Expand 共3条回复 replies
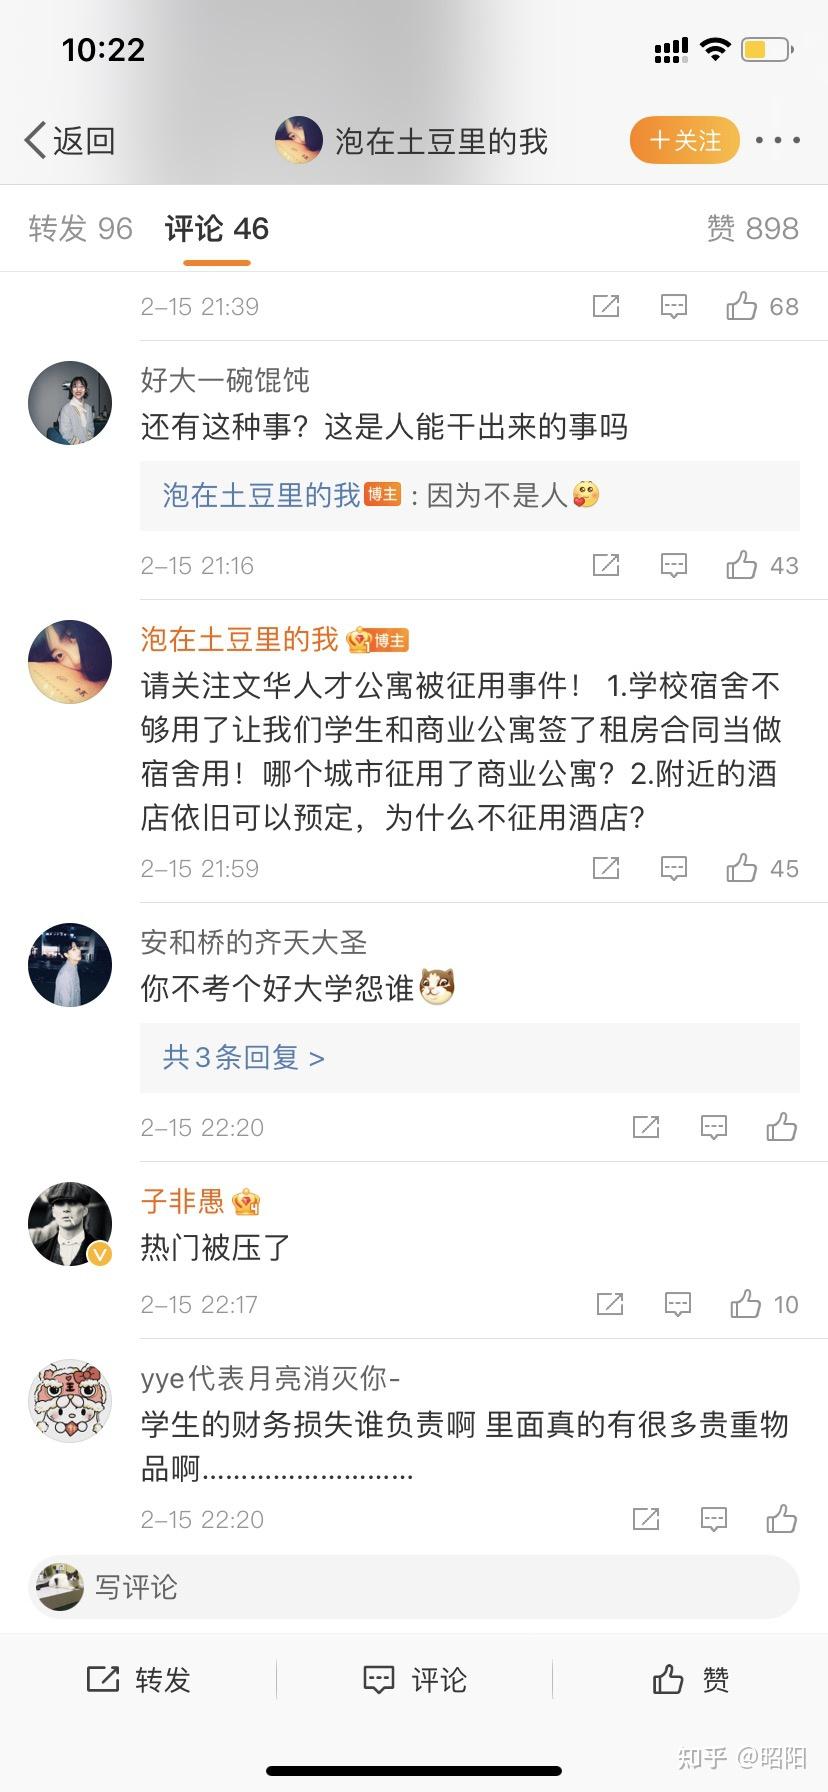This screenshot has height=1792, width=828. [x=244, y=1057]
